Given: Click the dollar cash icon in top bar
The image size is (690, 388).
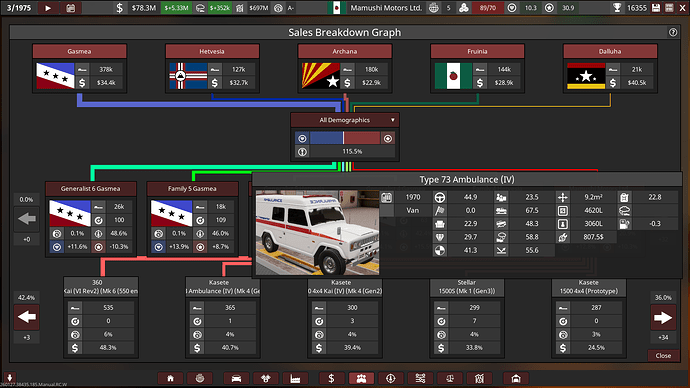Looking at the screenshot, I should (x=120, y=8).
